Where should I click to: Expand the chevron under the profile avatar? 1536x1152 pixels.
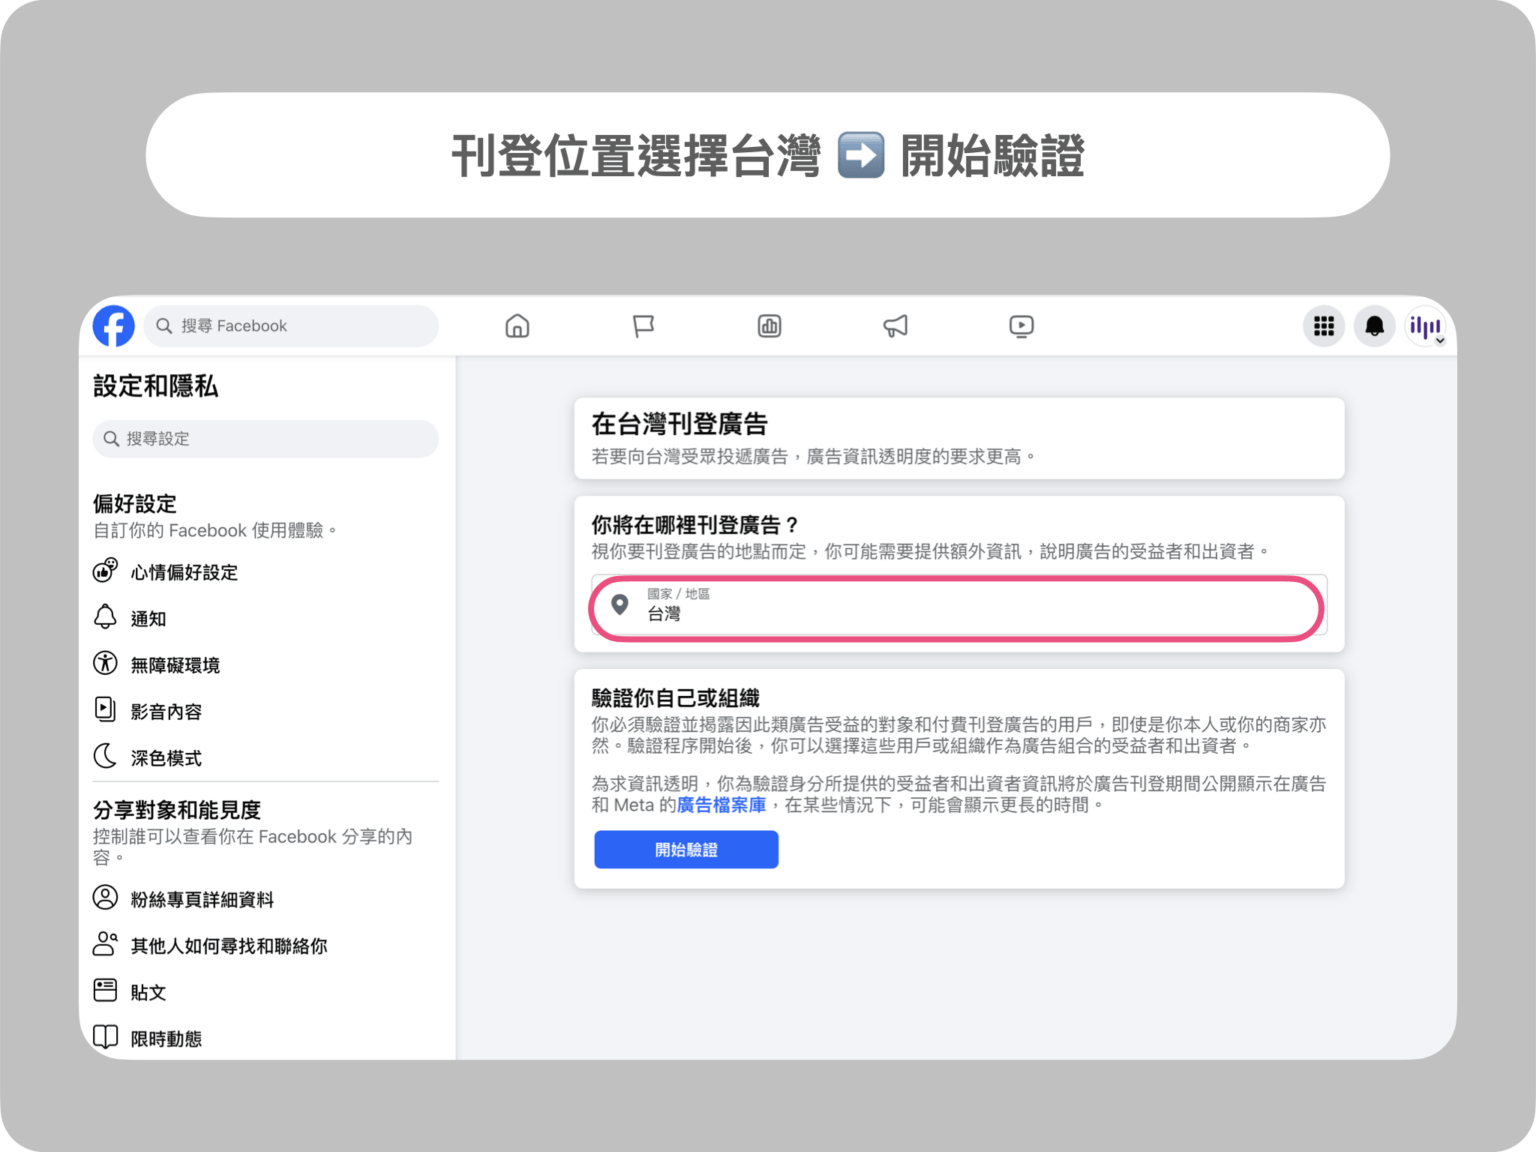(1440, 340)
